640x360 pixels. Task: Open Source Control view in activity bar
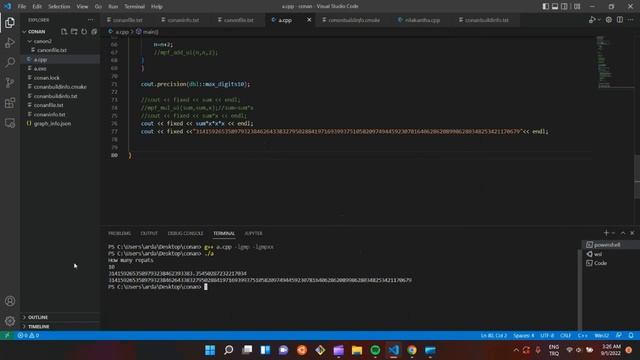10,82
